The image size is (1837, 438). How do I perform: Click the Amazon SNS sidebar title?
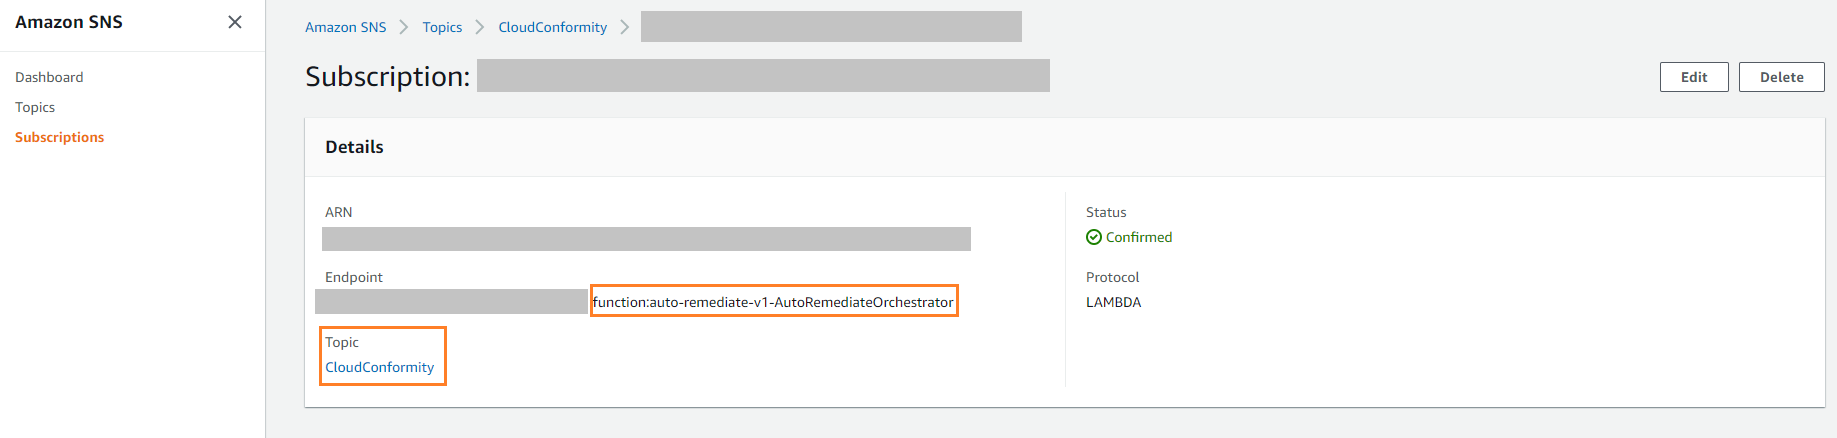click(69, 22)
